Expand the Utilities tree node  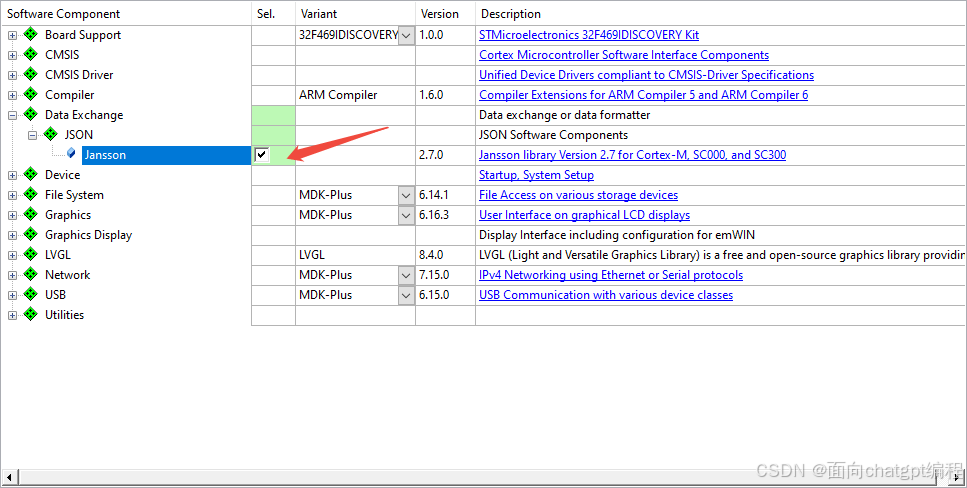(x=12, y=315)
